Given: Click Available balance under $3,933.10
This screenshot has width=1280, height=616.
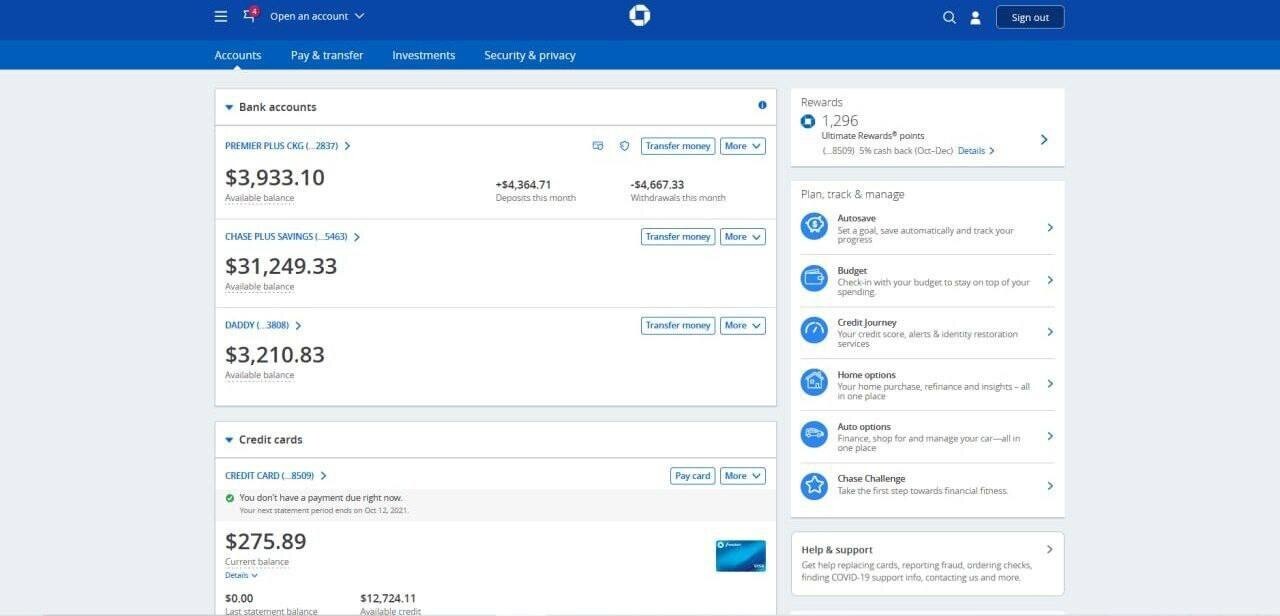Looking at the screenshot, I should 260,198.
